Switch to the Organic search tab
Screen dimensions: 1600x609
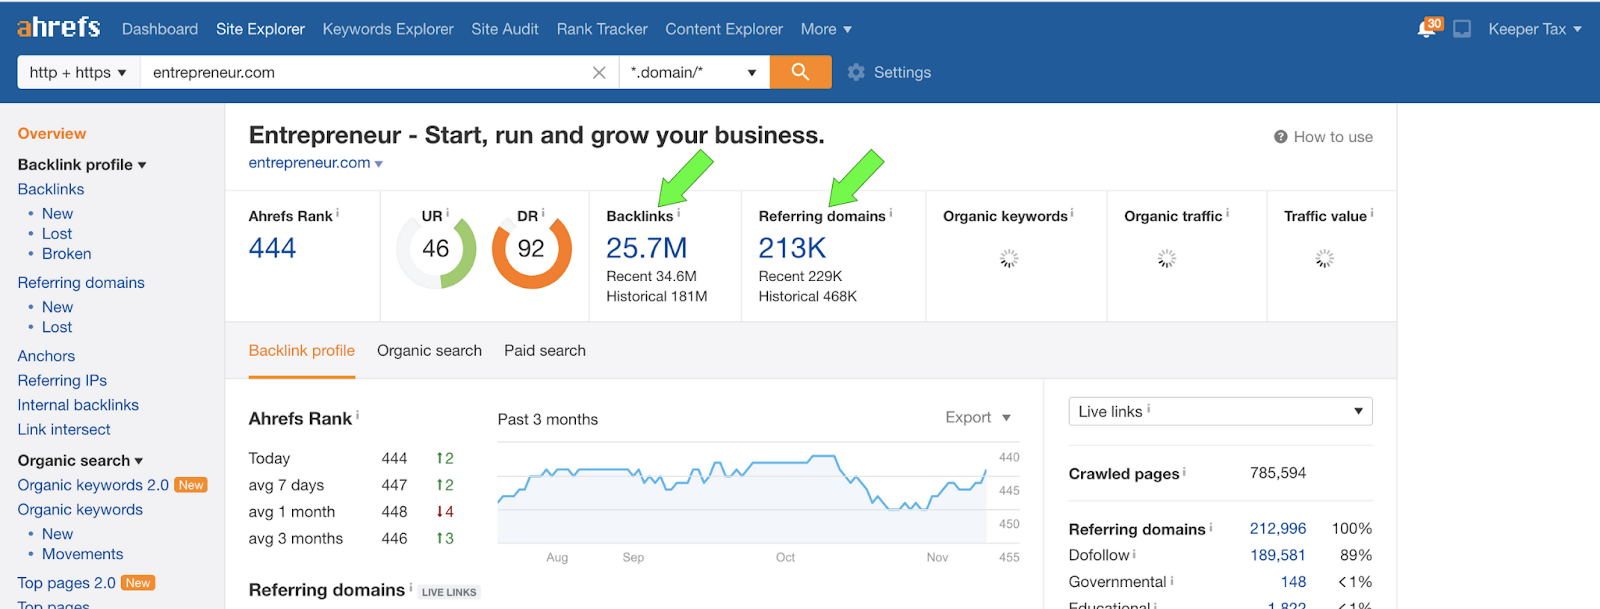pos(429,350)
